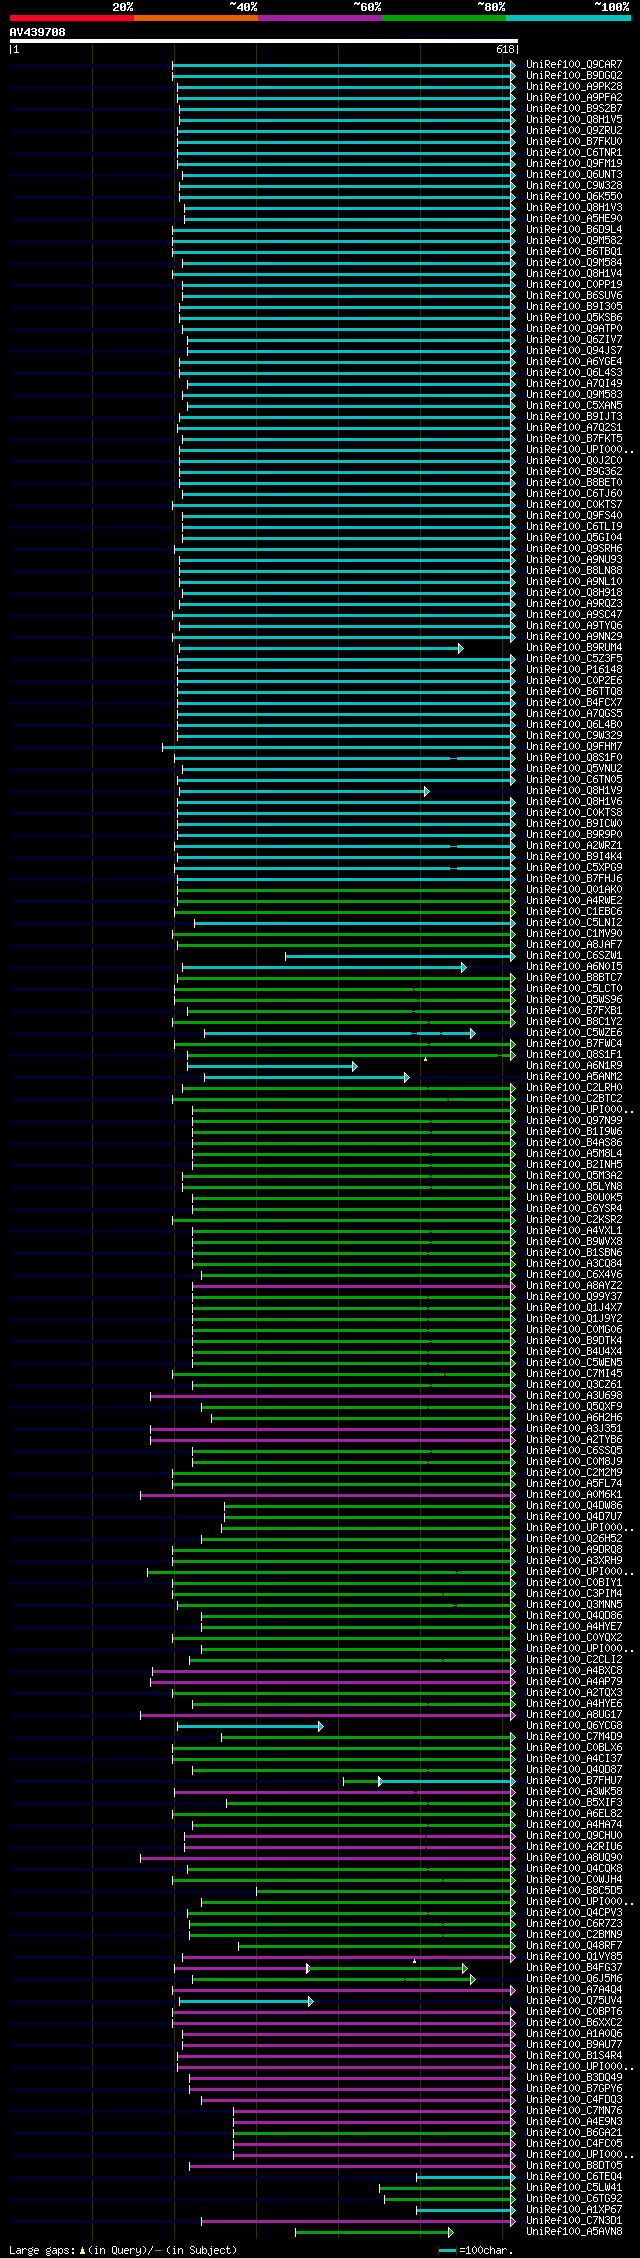Select UniRef100_Q6K550 label
The width and height of the screenshot is (640, 2258).
[x=574, y=196]
